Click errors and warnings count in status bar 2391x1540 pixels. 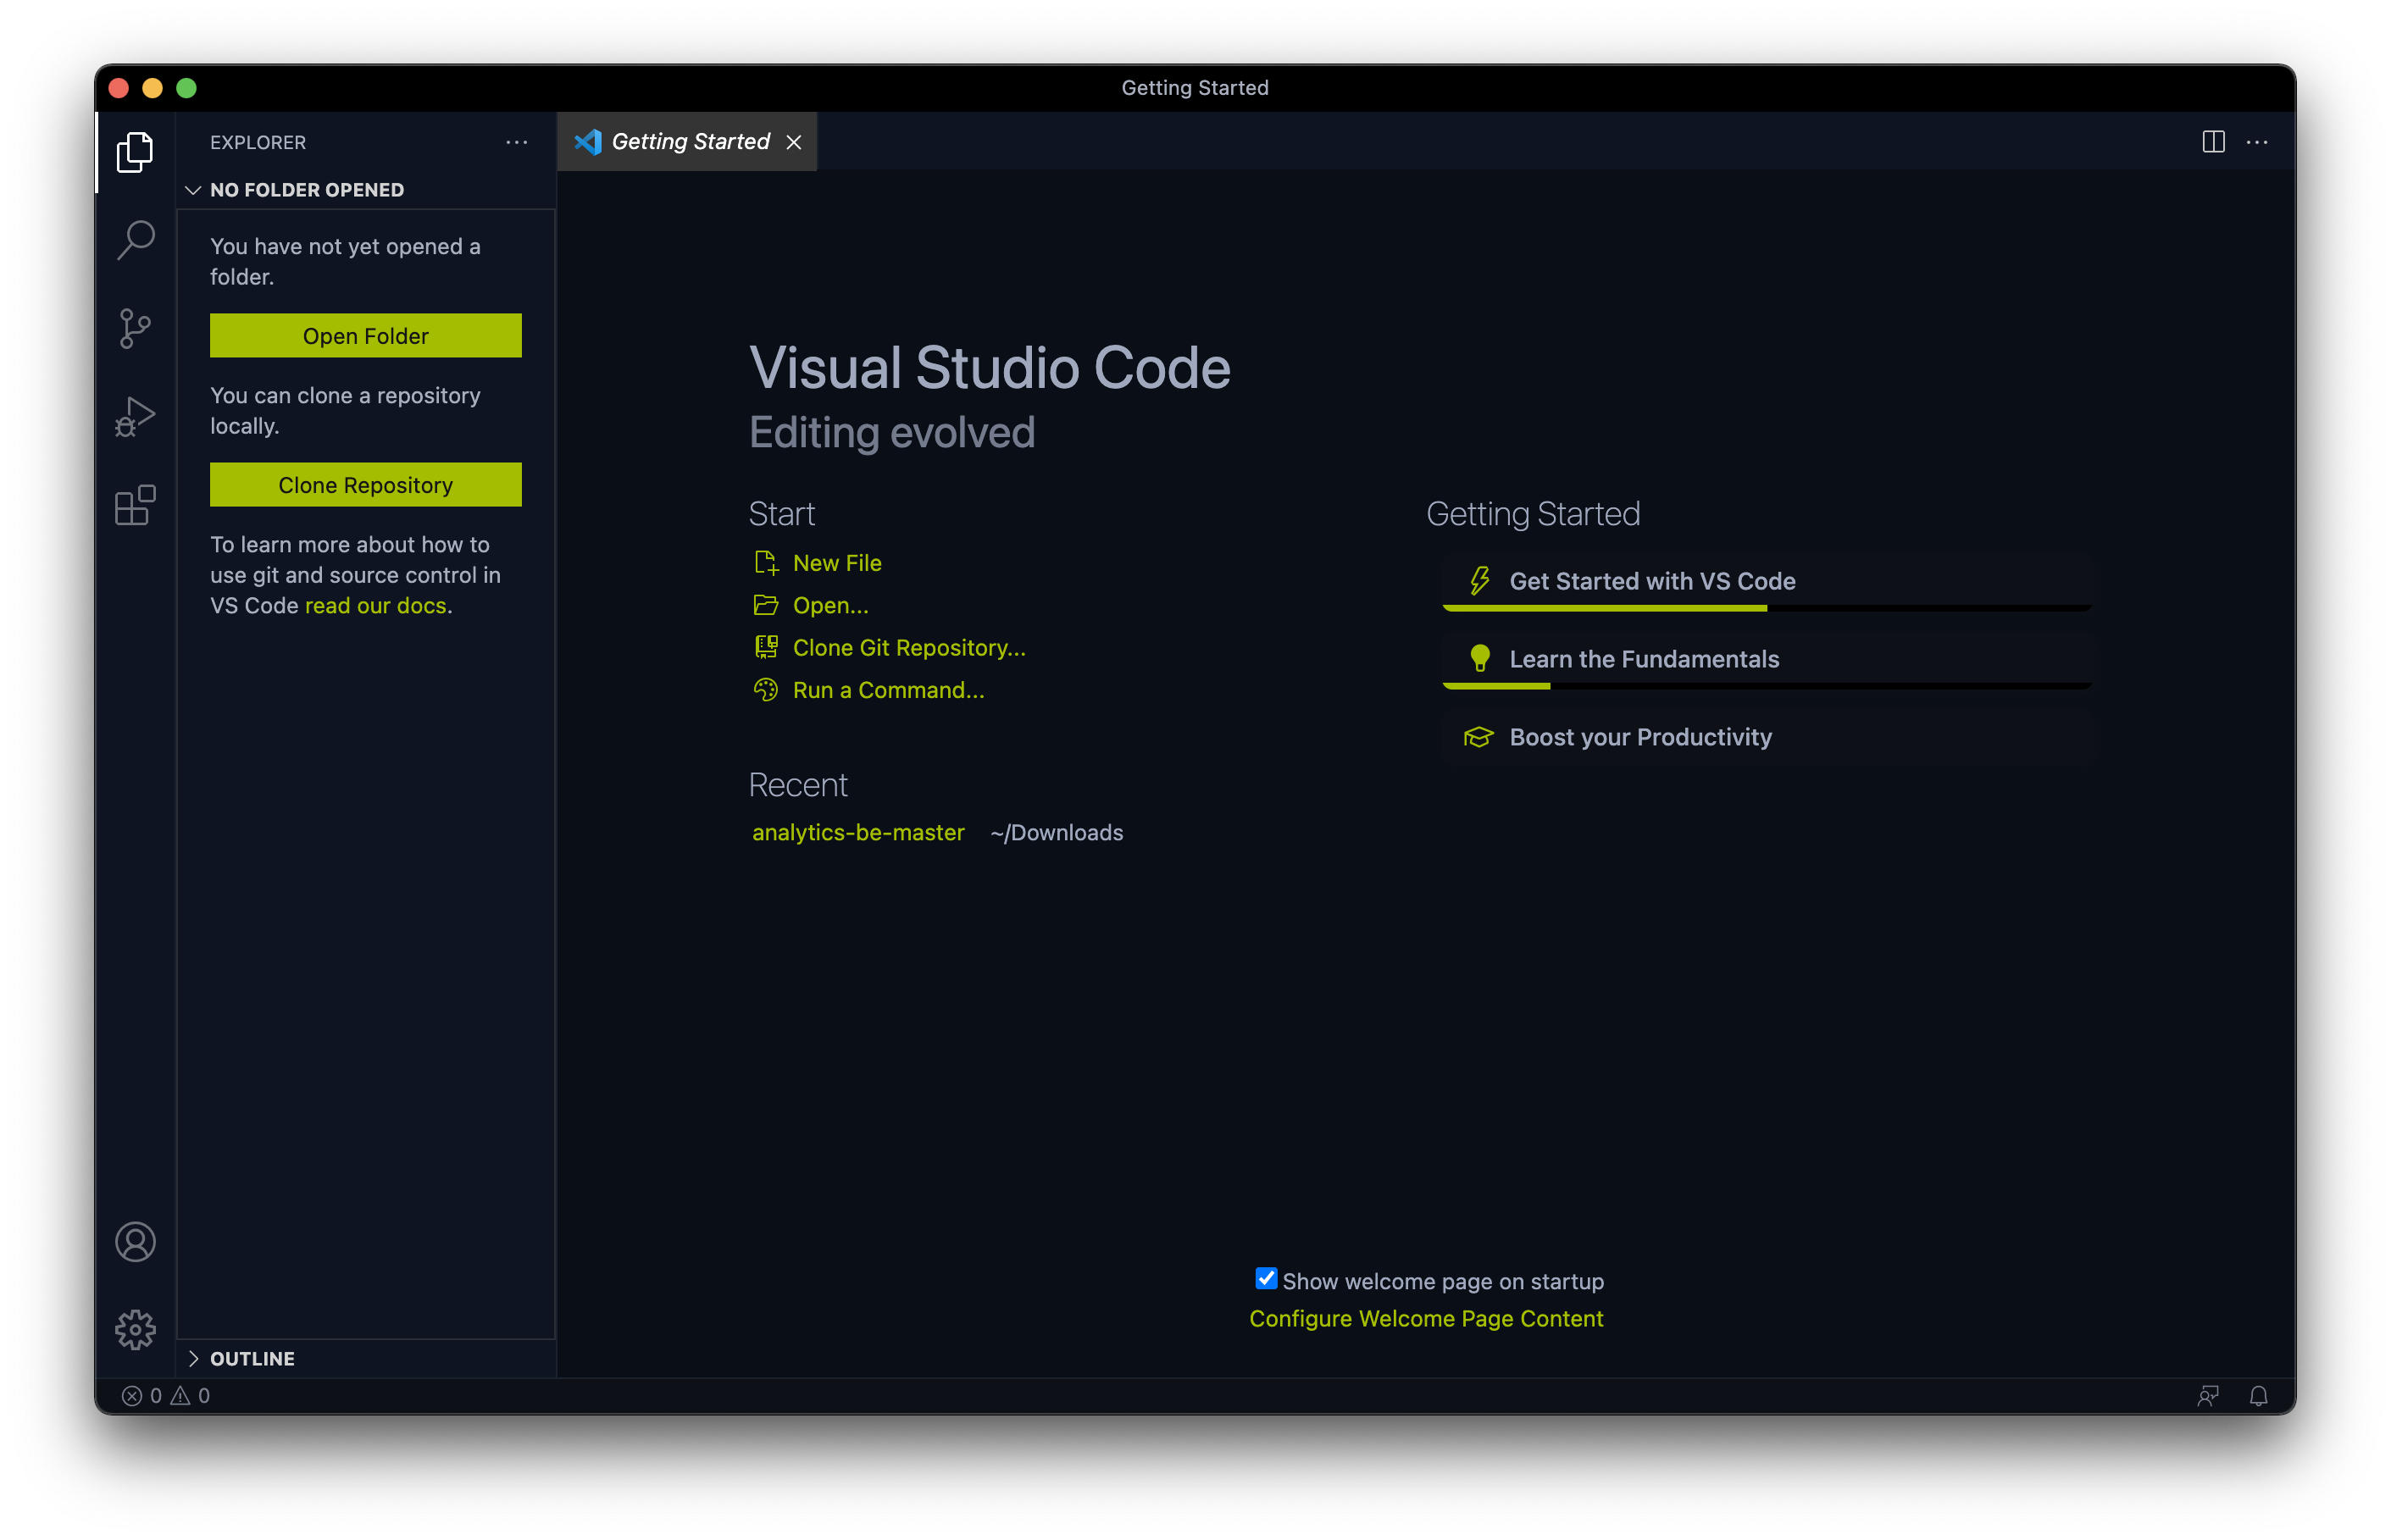point(166,1396)
